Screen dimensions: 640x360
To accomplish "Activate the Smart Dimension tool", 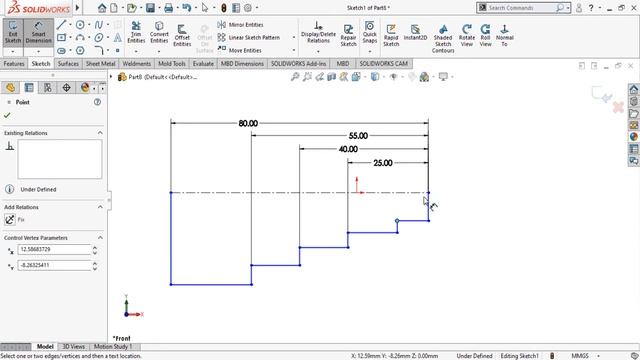I will tap(38, 33).
